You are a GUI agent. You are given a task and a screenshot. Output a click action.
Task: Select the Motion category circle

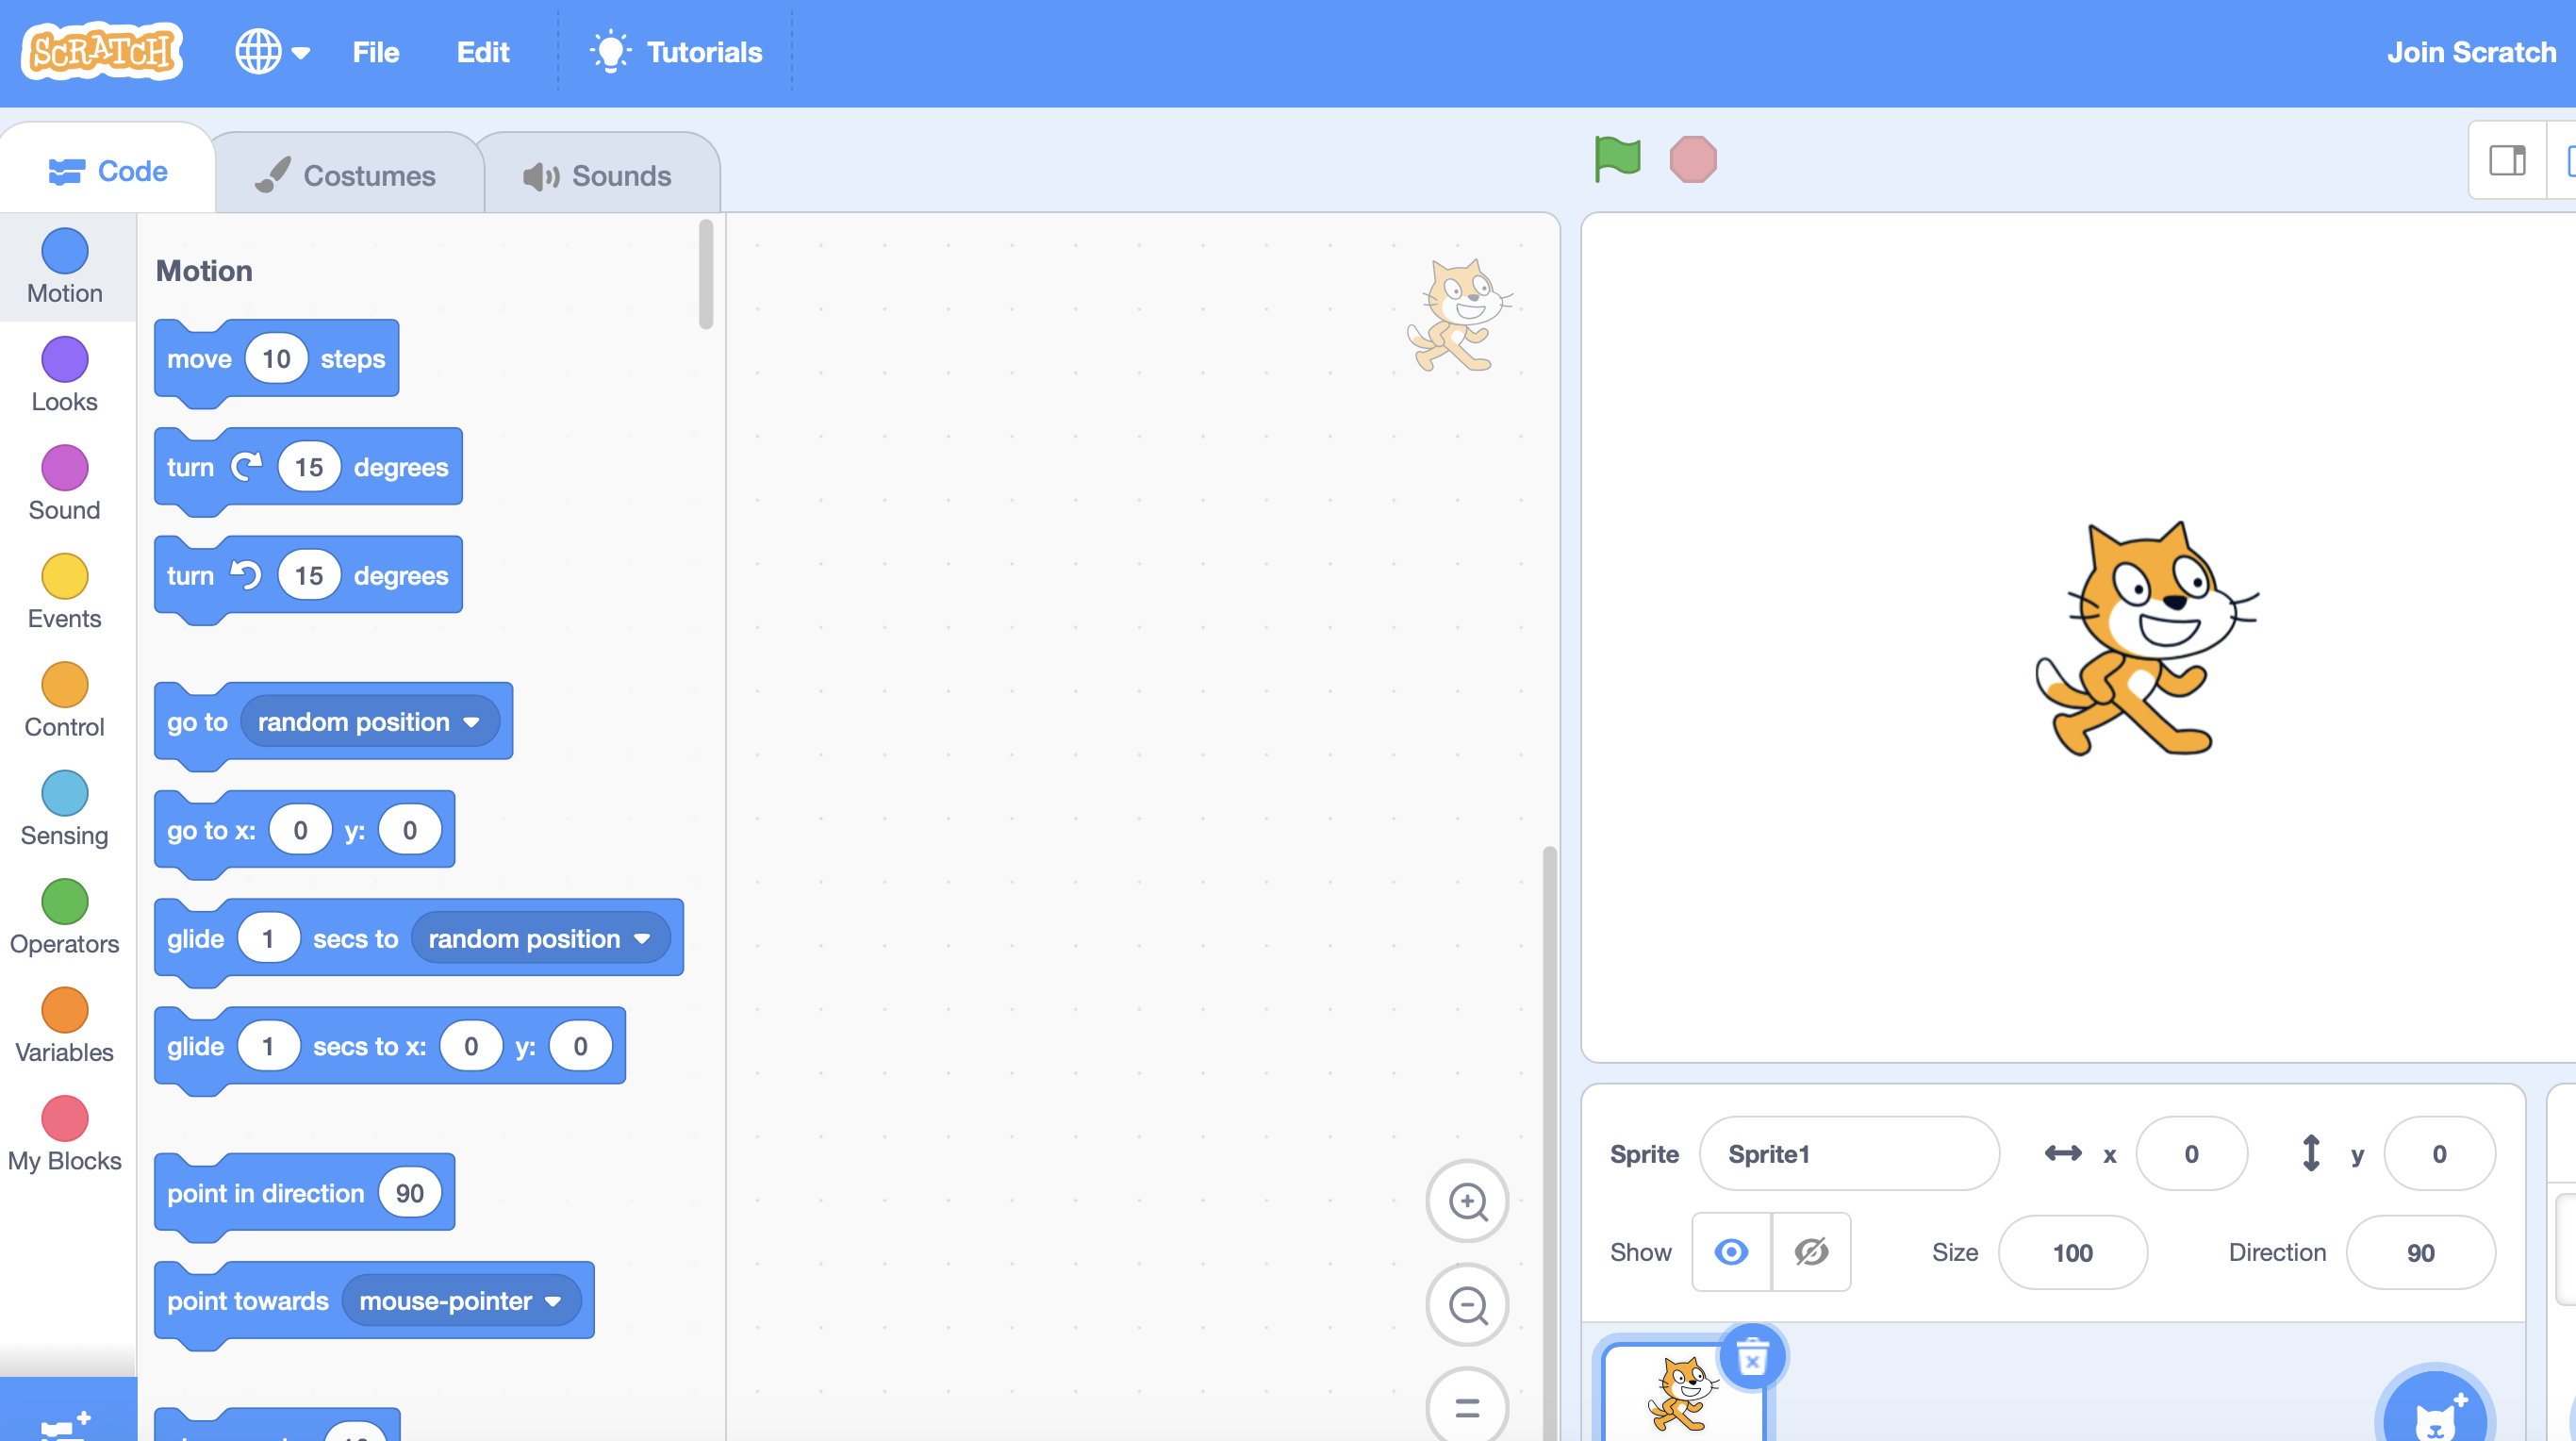pos(65,251)
